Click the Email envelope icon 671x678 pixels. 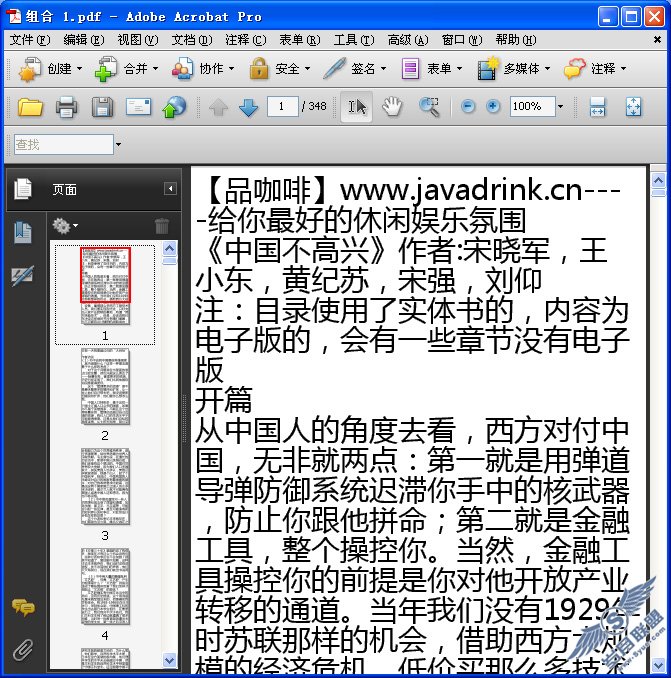point(138,107)
